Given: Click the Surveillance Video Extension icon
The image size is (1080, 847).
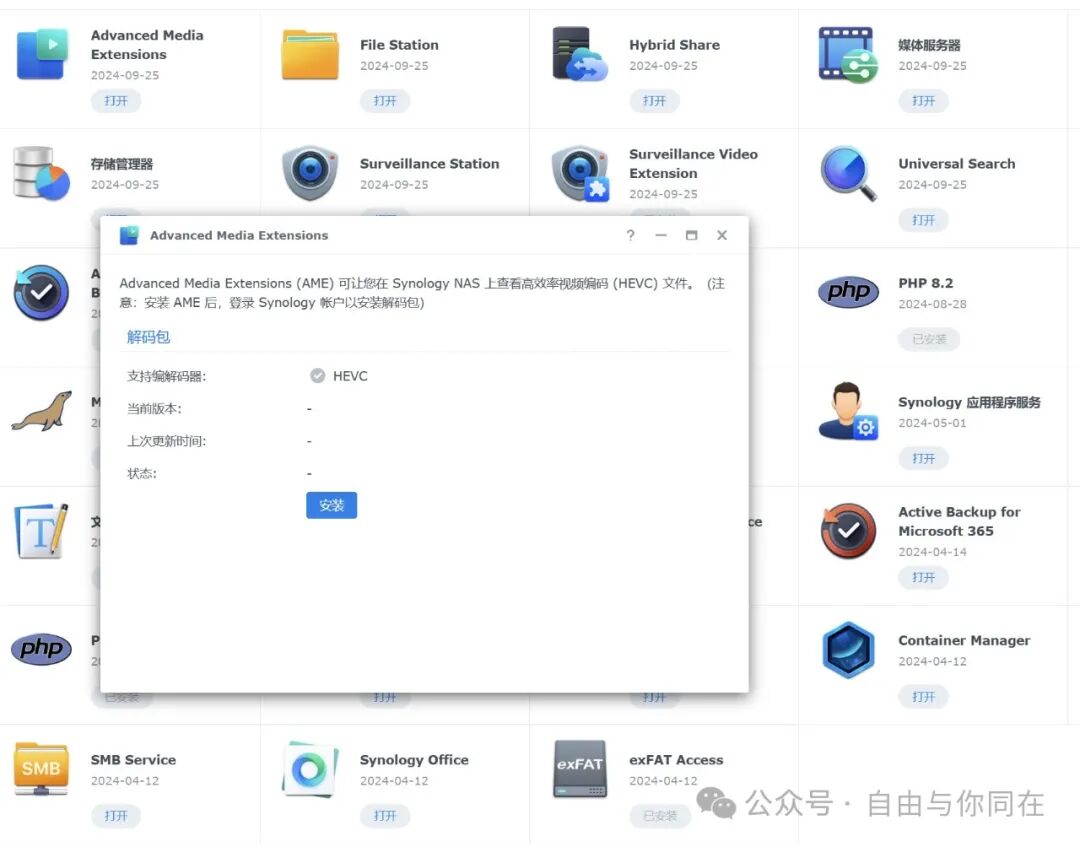Looking at the screenshot, I should [x=580, y=174].
